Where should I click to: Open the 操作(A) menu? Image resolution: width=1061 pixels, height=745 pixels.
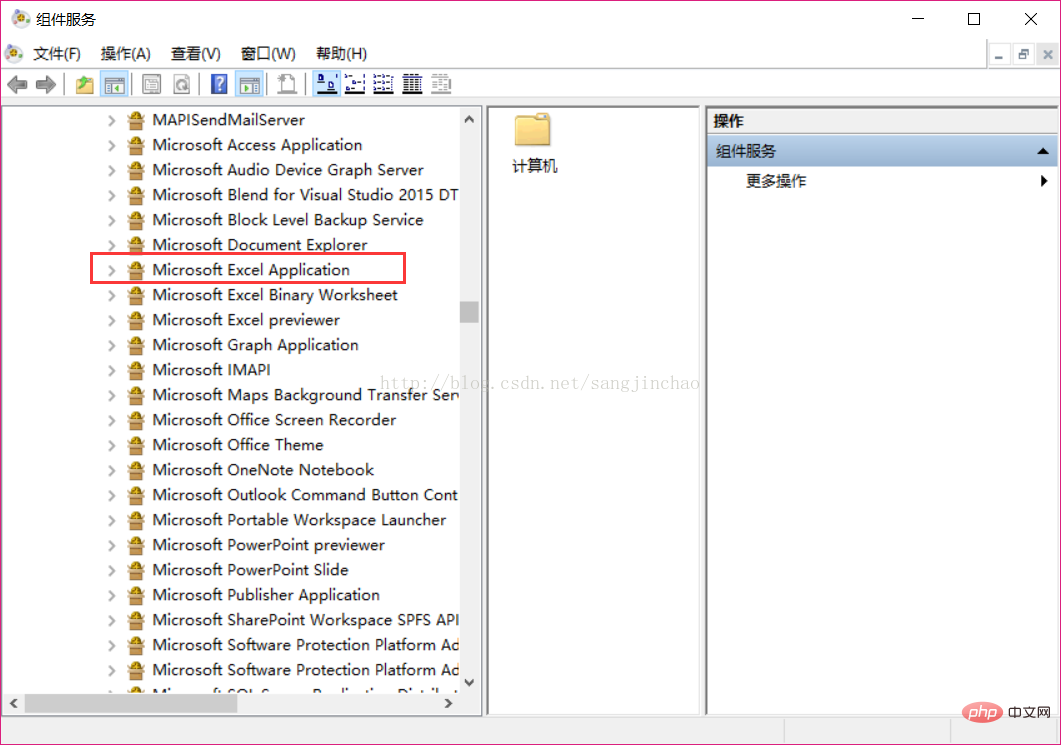pos(125,53)
